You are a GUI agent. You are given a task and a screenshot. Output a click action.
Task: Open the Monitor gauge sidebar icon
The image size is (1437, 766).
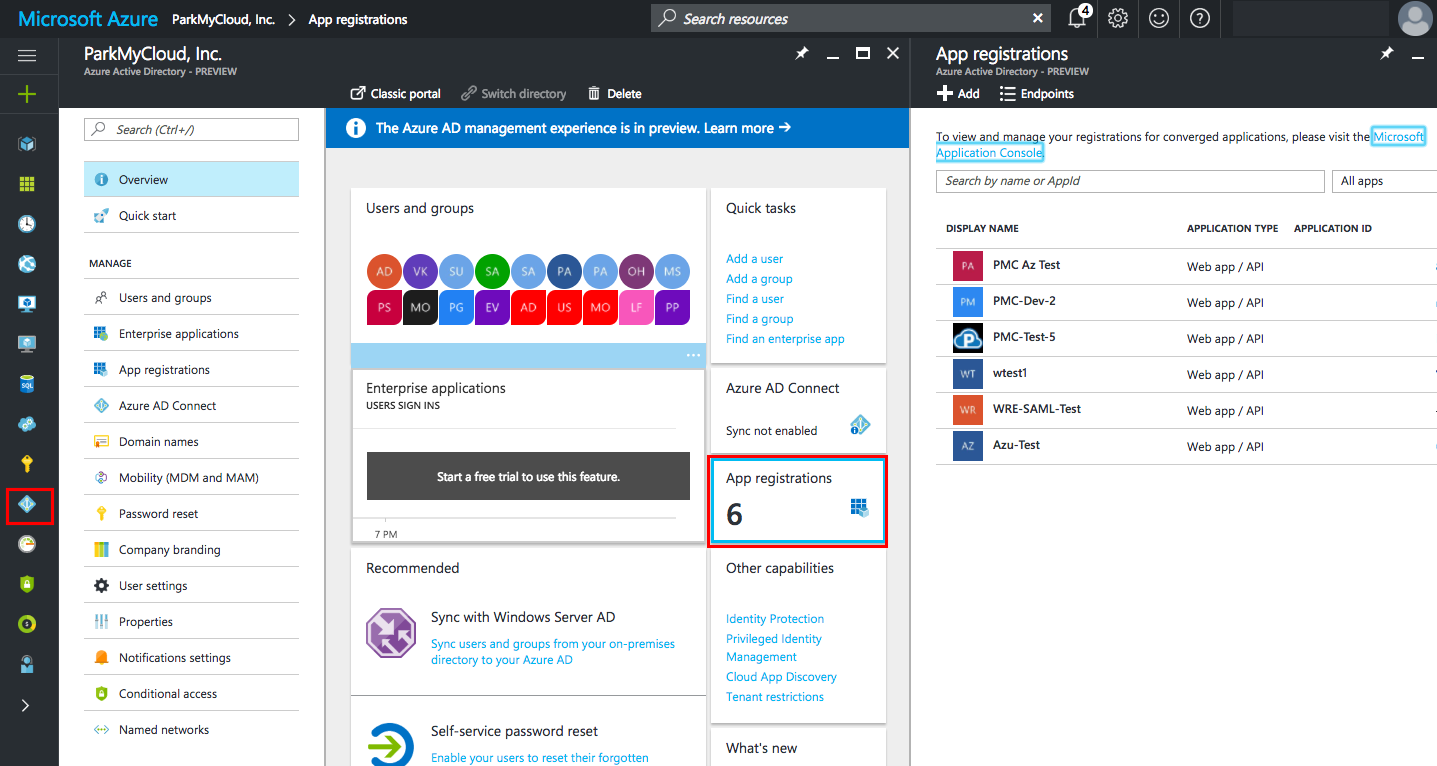[27, 544]
